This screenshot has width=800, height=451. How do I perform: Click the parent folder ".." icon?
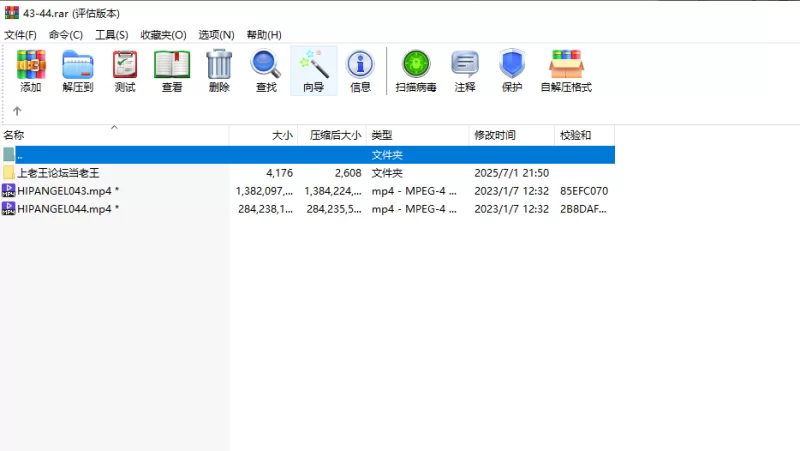click(x=9, y=155)
